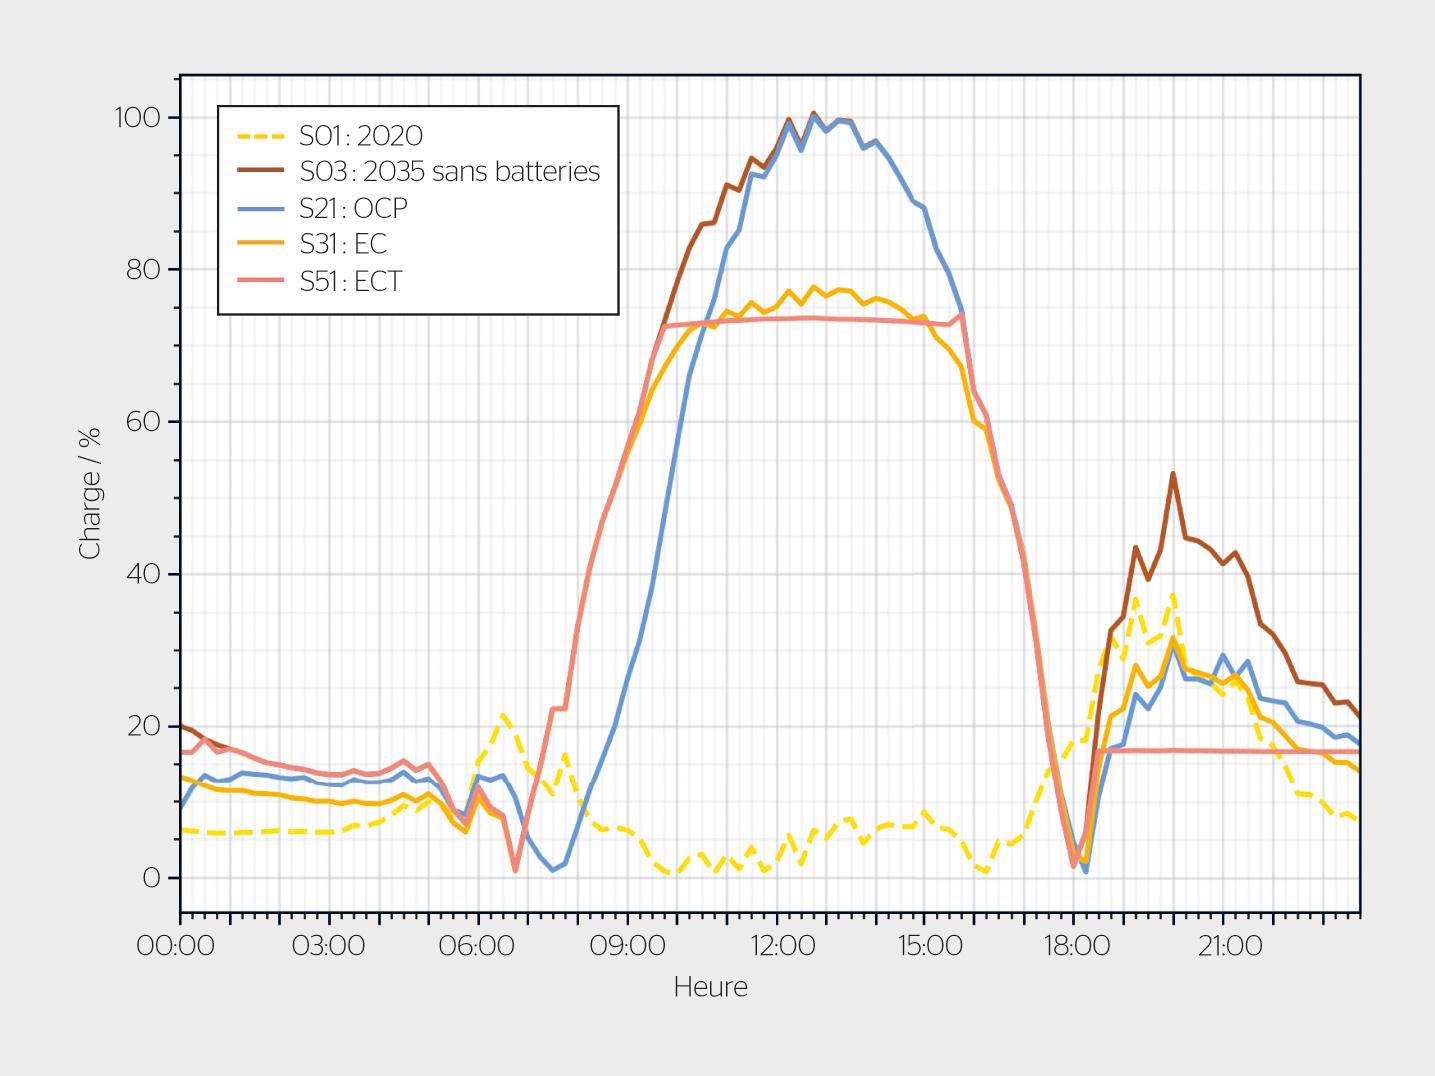The width and height of the screenshot is (1435, 1076).
Task: Click the 12:00 x-axis tick label
Action: coord(782,946)
